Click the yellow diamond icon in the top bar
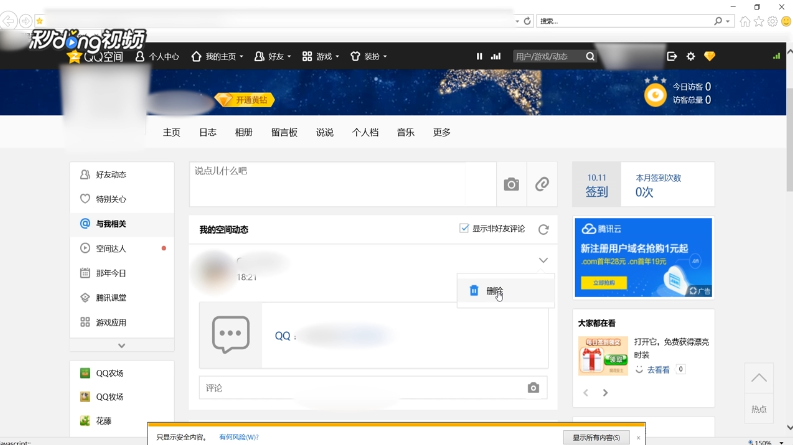Viewport: 793px width, 445px height. pyautogui.click(x=710, y=57)
